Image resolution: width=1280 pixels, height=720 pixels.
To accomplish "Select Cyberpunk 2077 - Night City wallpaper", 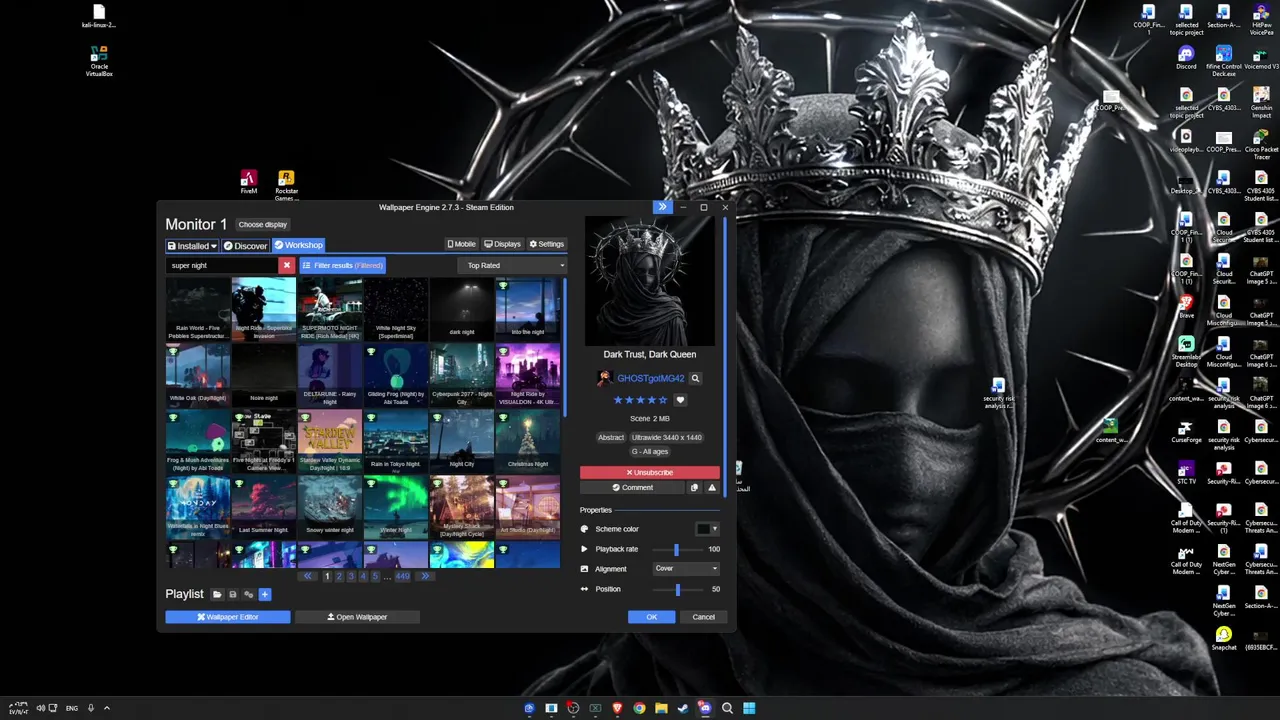I will point(462,377).
